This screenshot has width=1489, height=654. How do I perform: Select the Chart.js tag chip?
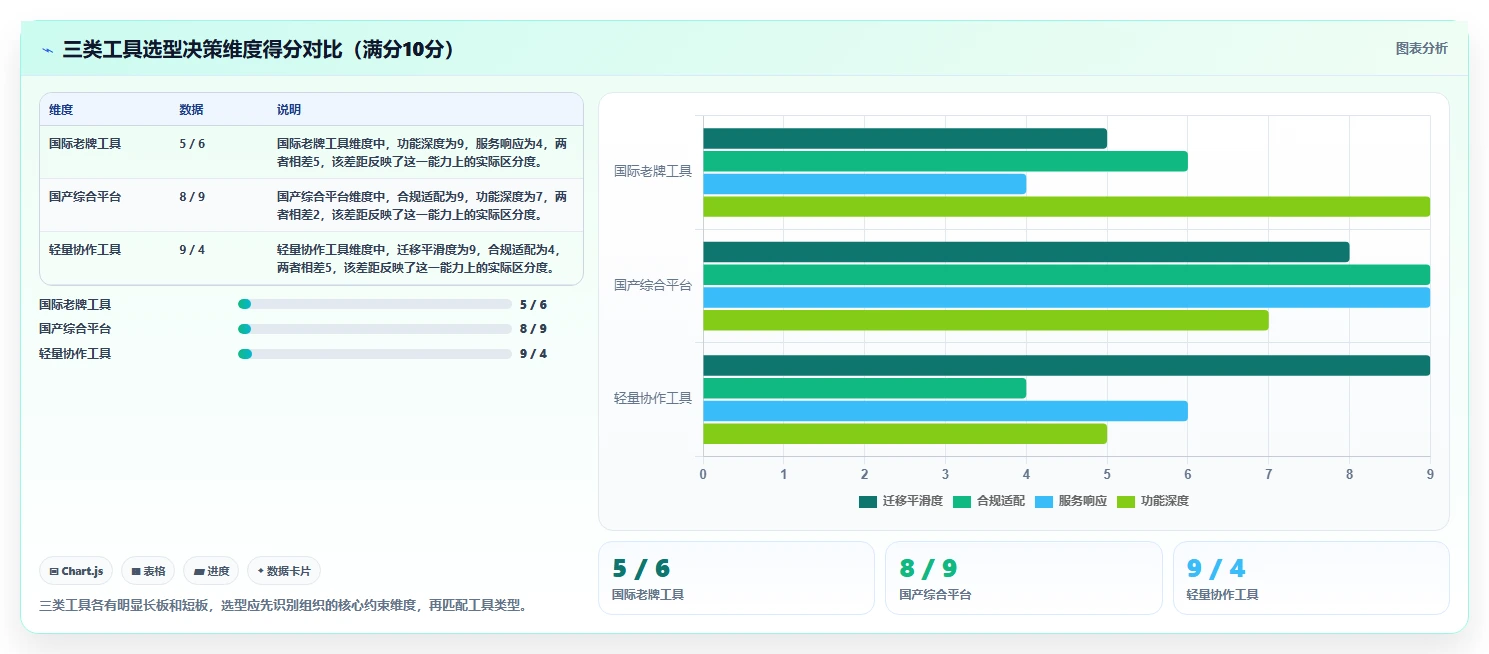click(x=77, y=571)
